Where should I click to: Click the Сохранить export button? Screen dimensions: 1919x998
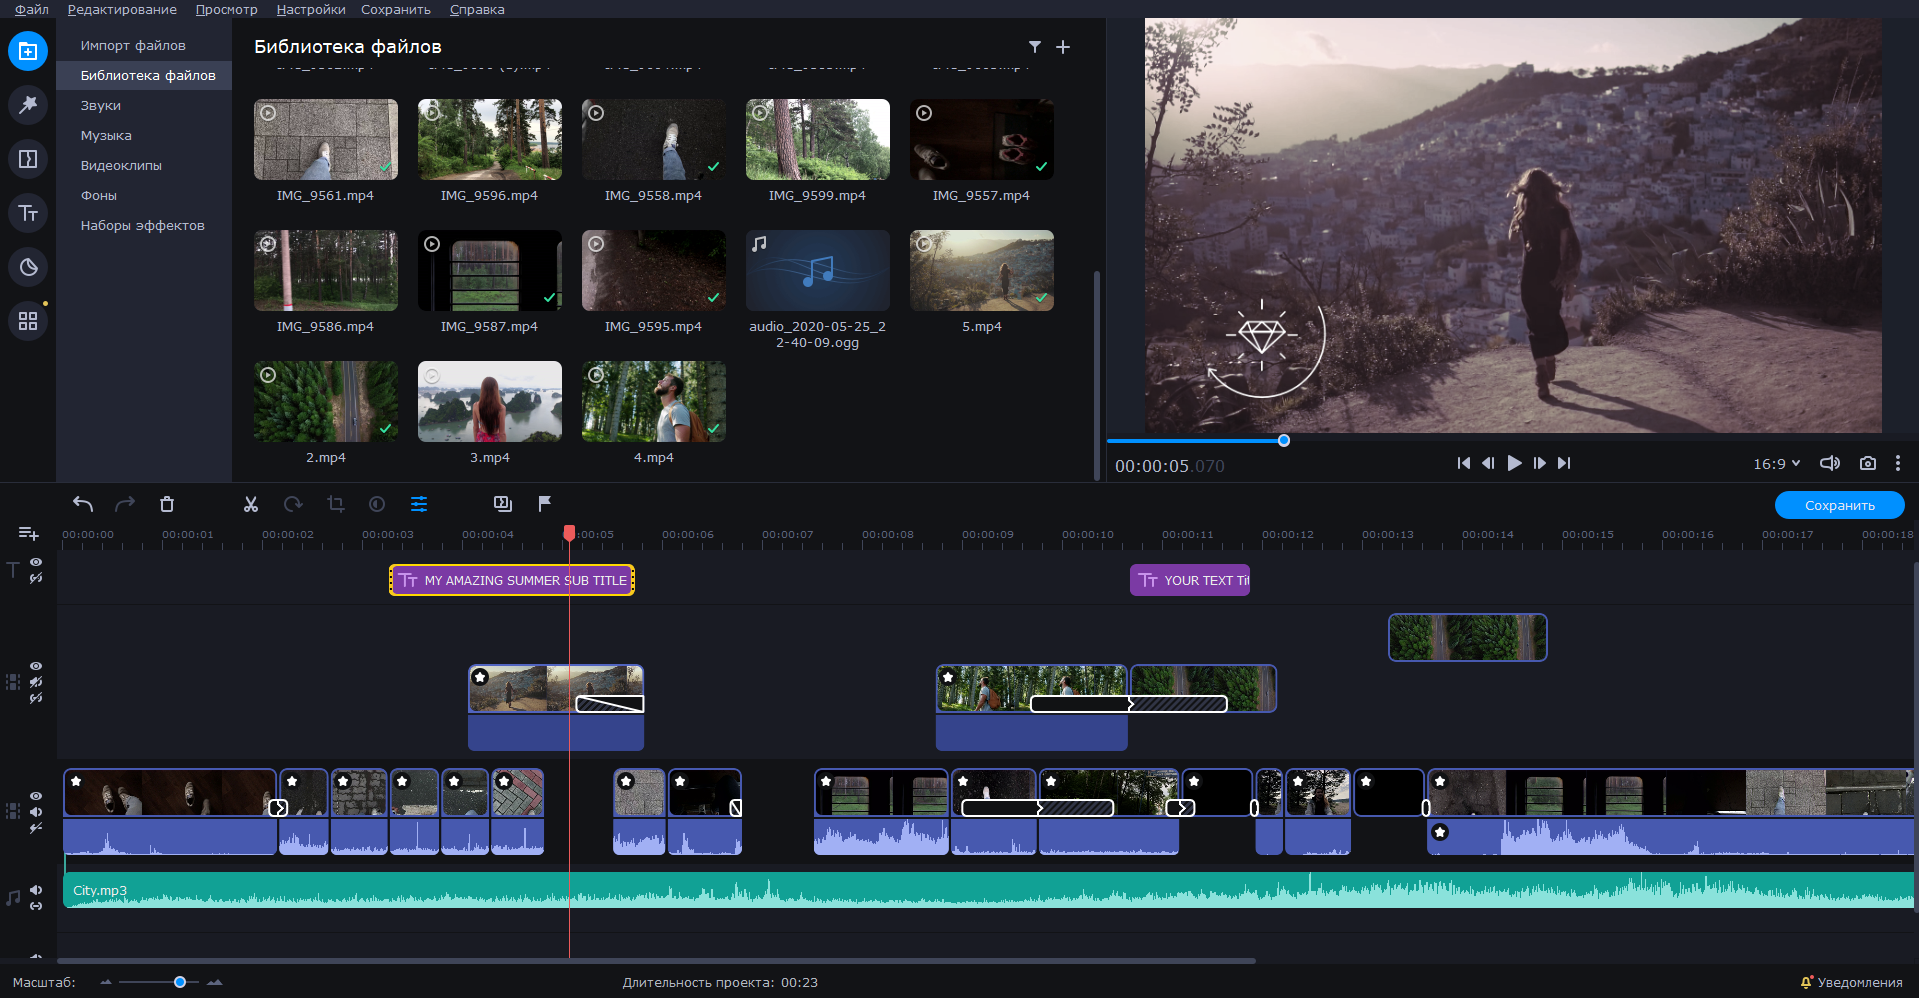[1839, 505]
